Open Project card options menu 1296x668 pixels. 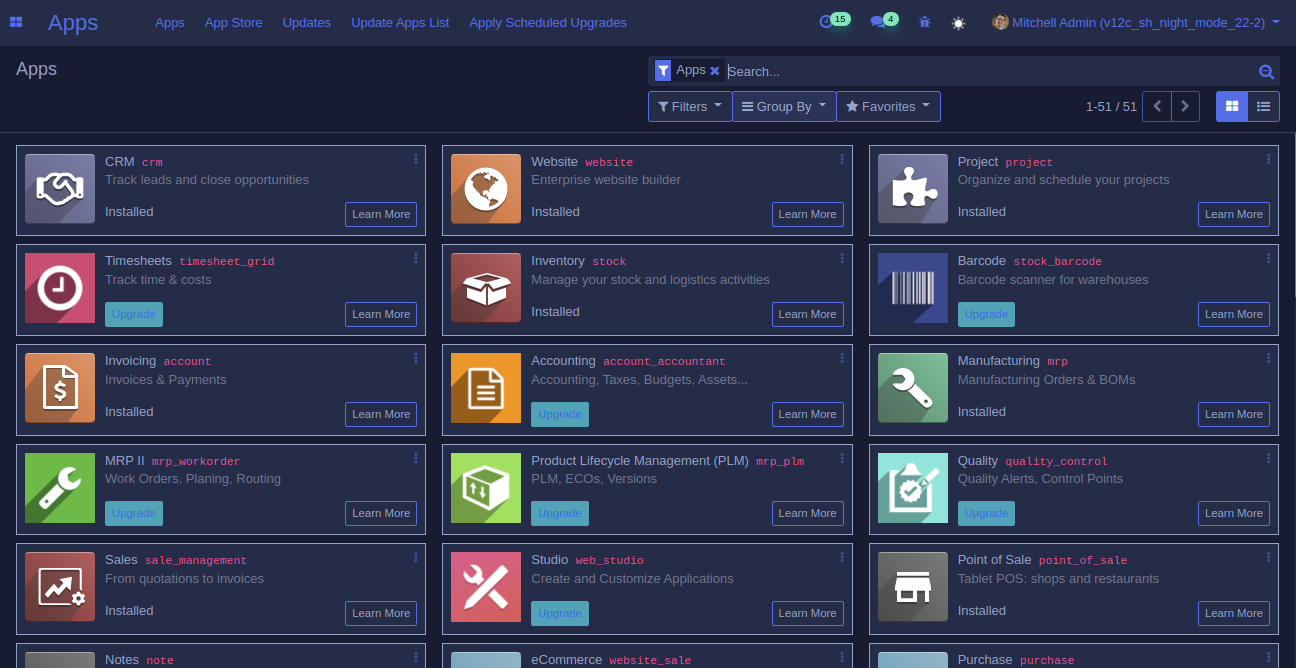coord(1269,159)
